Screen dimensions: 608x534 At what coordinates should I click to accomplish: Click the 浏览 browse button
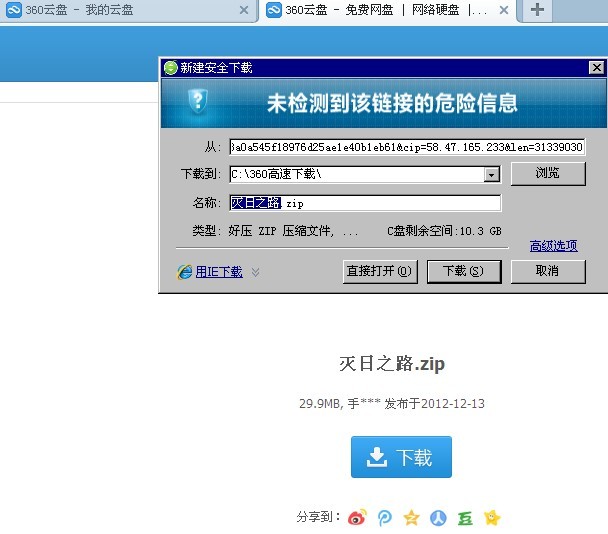pos(548,173)
